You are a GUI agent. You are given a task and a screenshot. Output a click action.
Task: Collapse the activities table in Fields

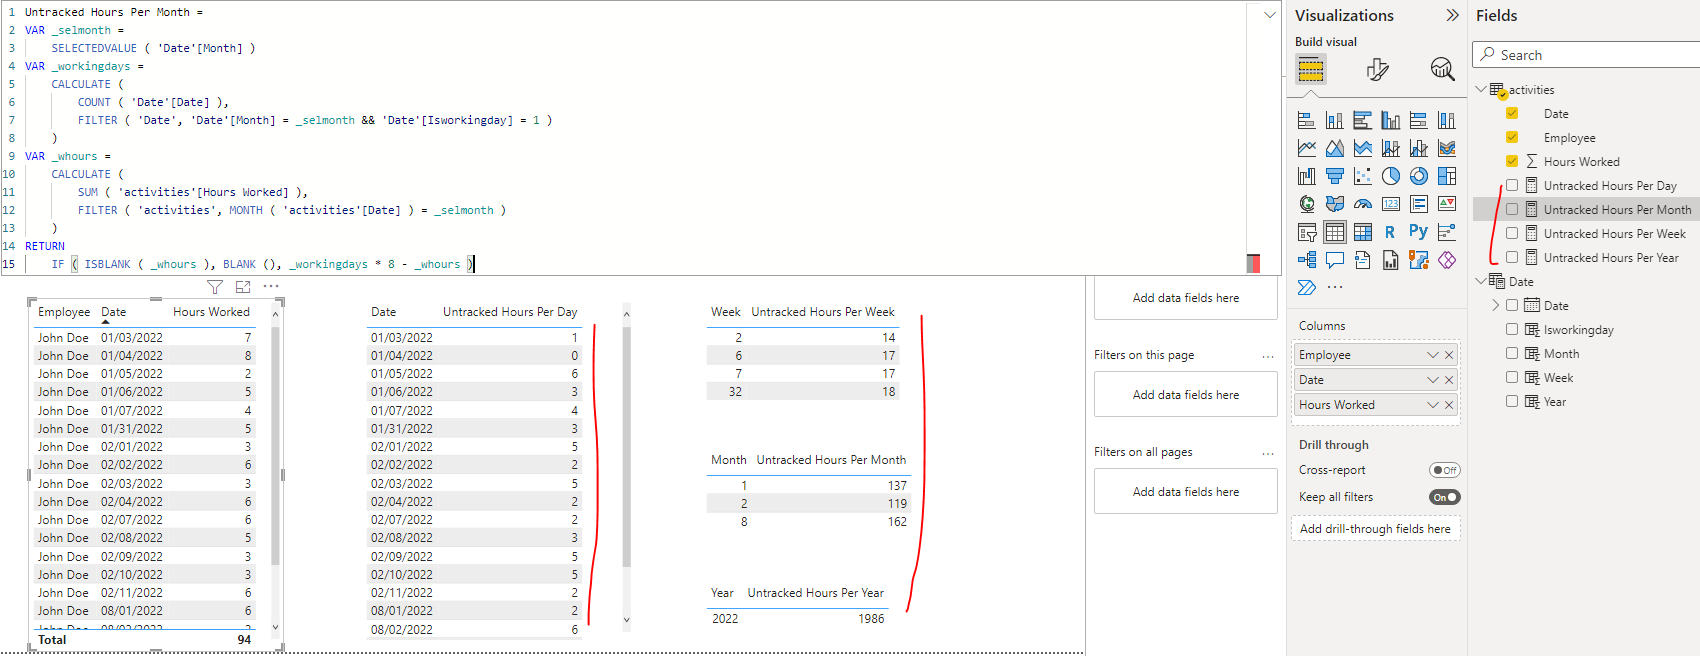click(1481, 90)
